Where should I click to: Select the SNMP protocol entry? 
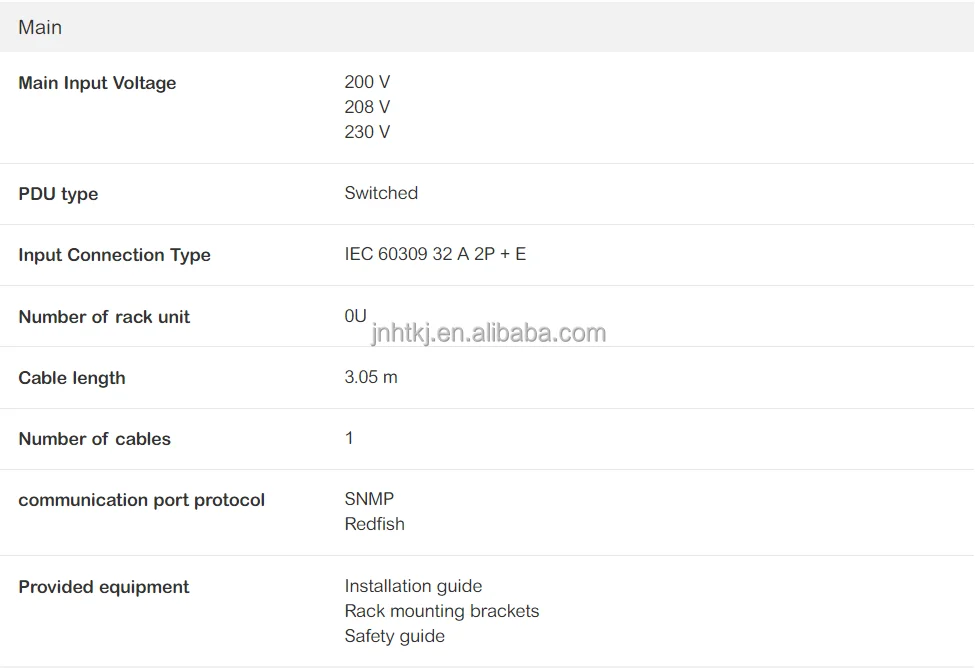pyautogui.click(x=369, y=499)
